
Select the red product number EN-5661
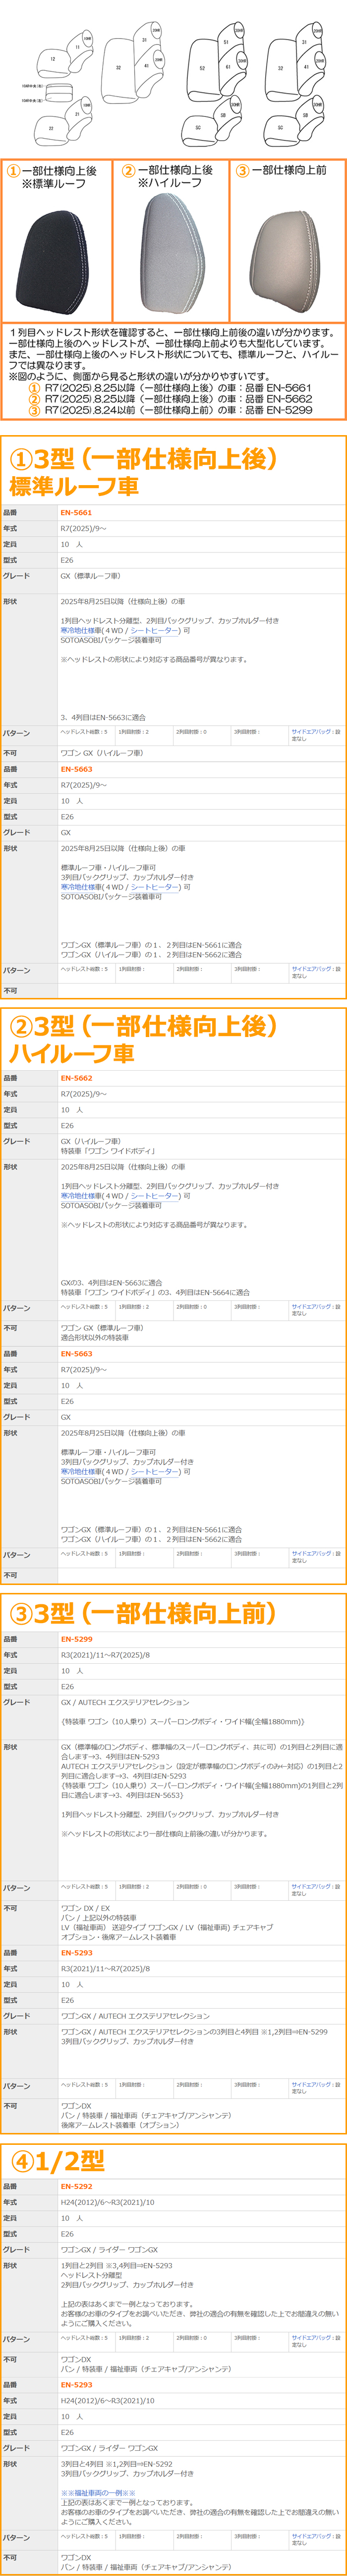(76, 513)
